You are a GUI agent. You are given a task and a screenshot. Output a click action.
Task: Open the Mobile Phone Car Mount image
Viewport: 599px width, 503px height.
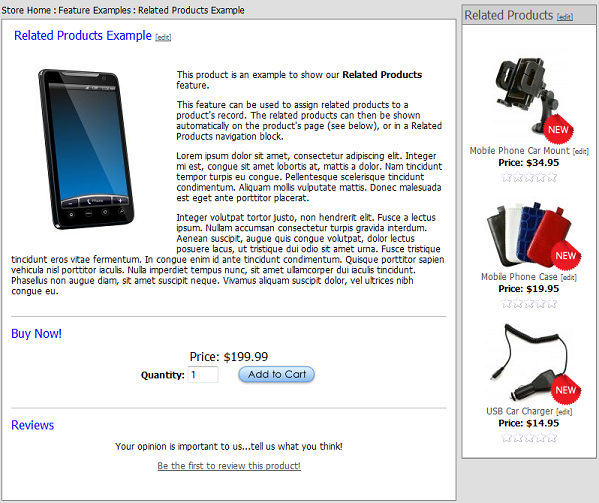[x=529, y=97]
